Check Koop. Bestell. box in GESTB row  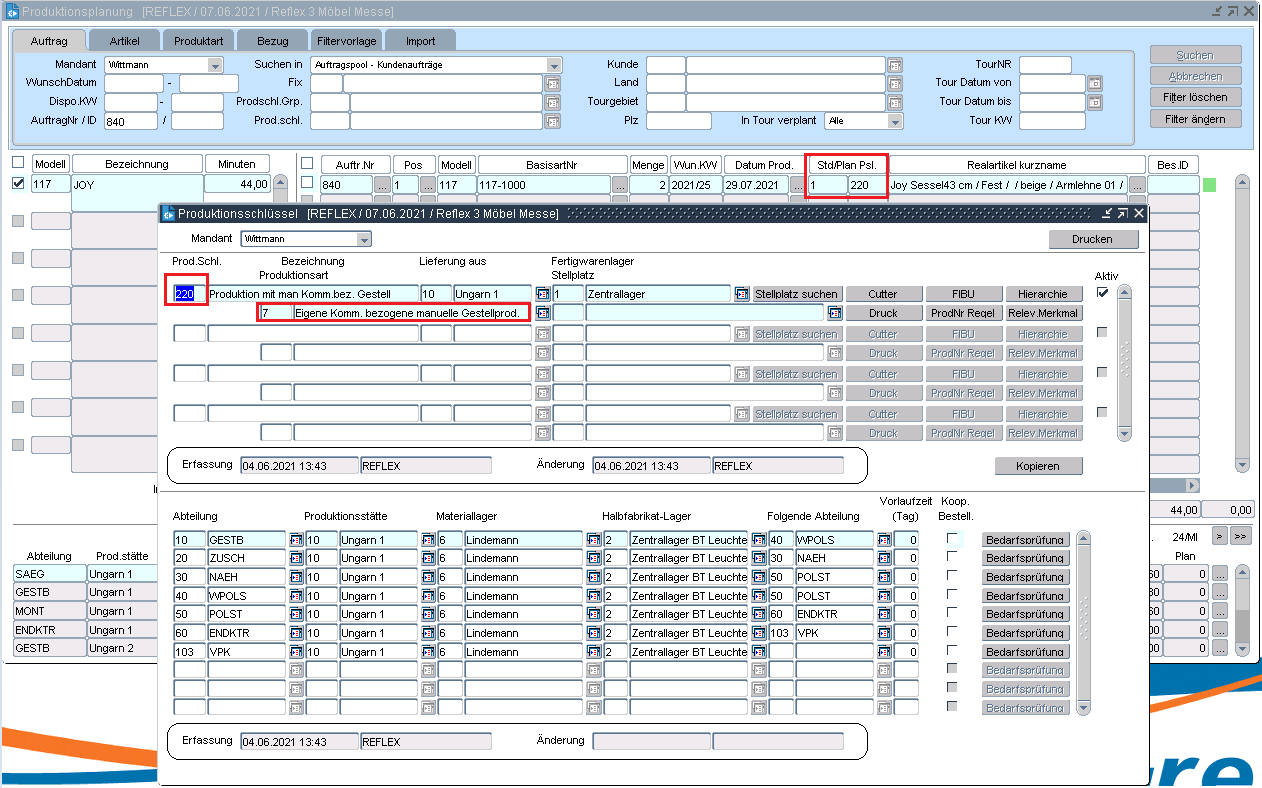(952, 539)
